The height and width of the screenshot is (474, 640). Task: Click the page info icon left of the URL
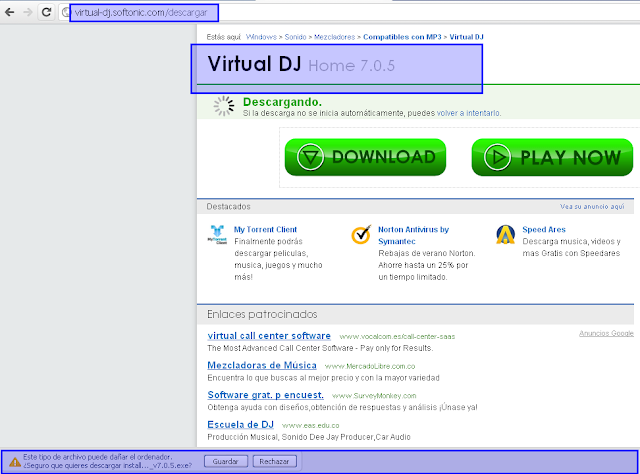[65, 13]
